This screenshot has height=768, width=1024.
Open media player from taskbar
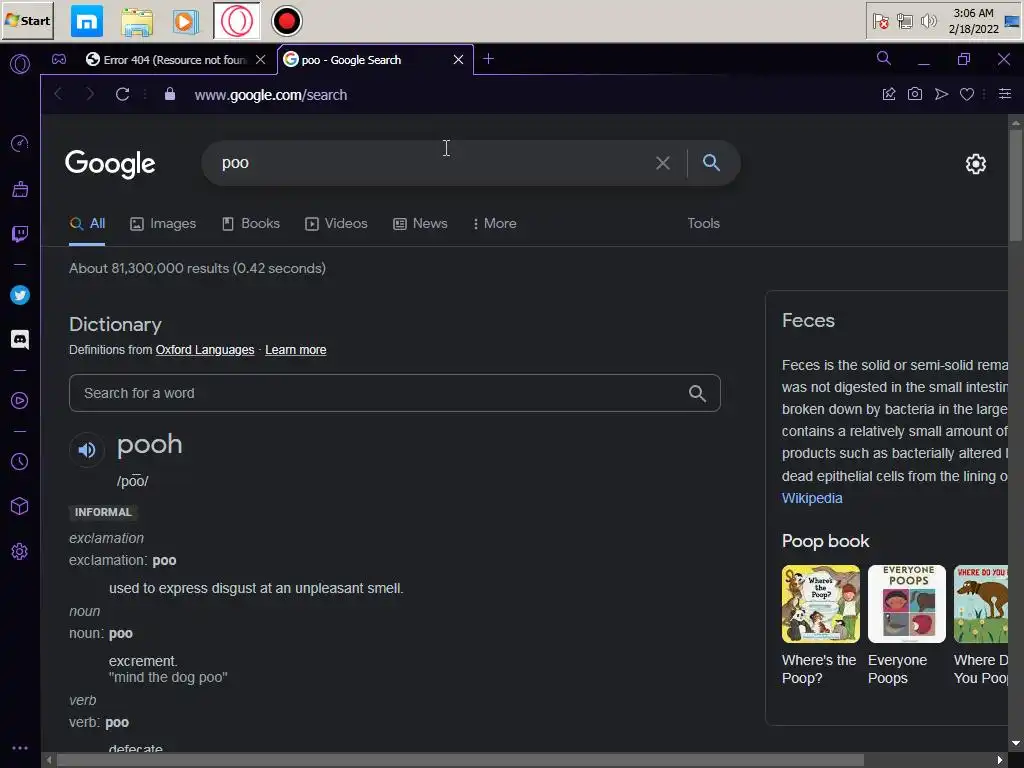coord(185,21)
